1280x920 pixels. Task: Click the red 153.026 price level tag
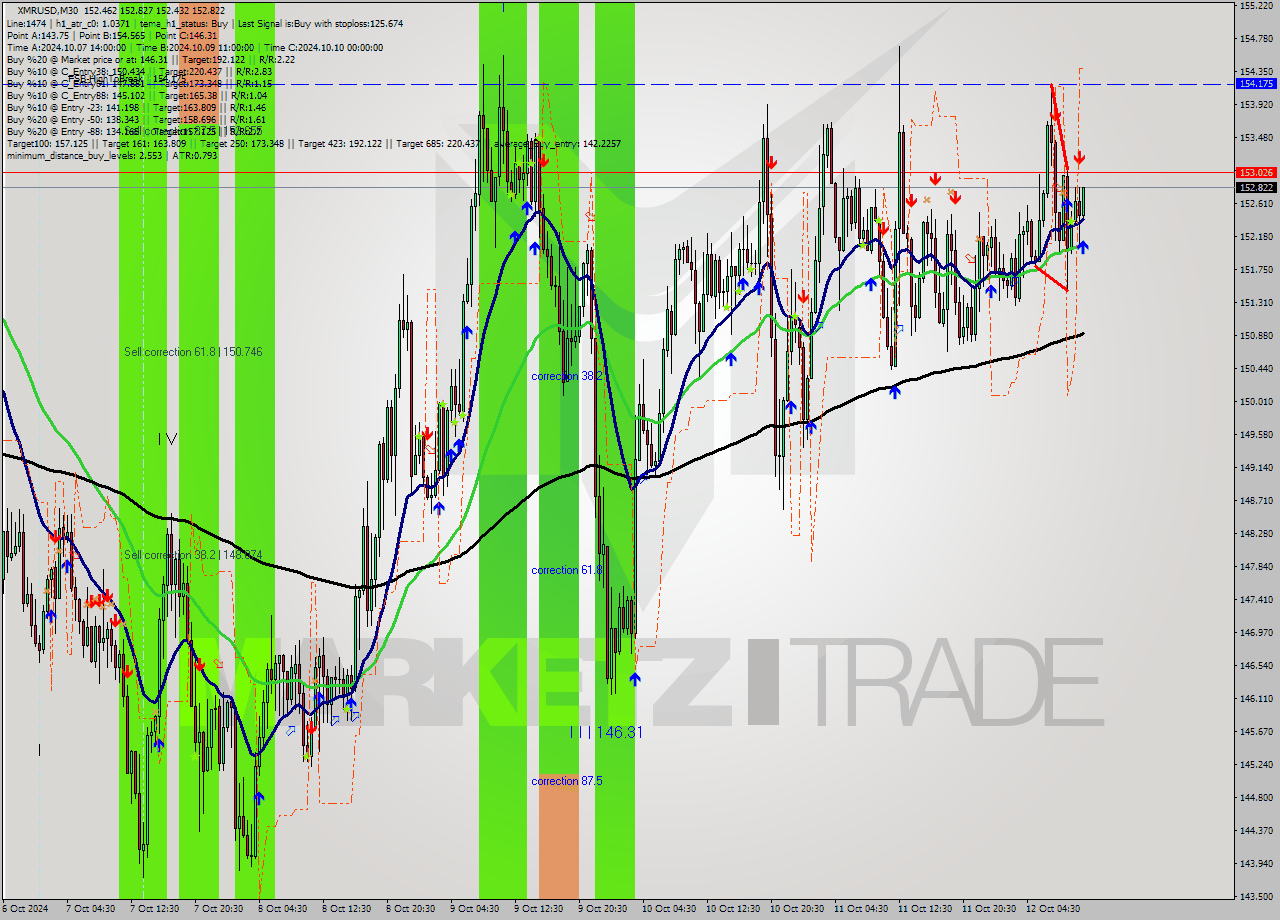[1256, 173]
